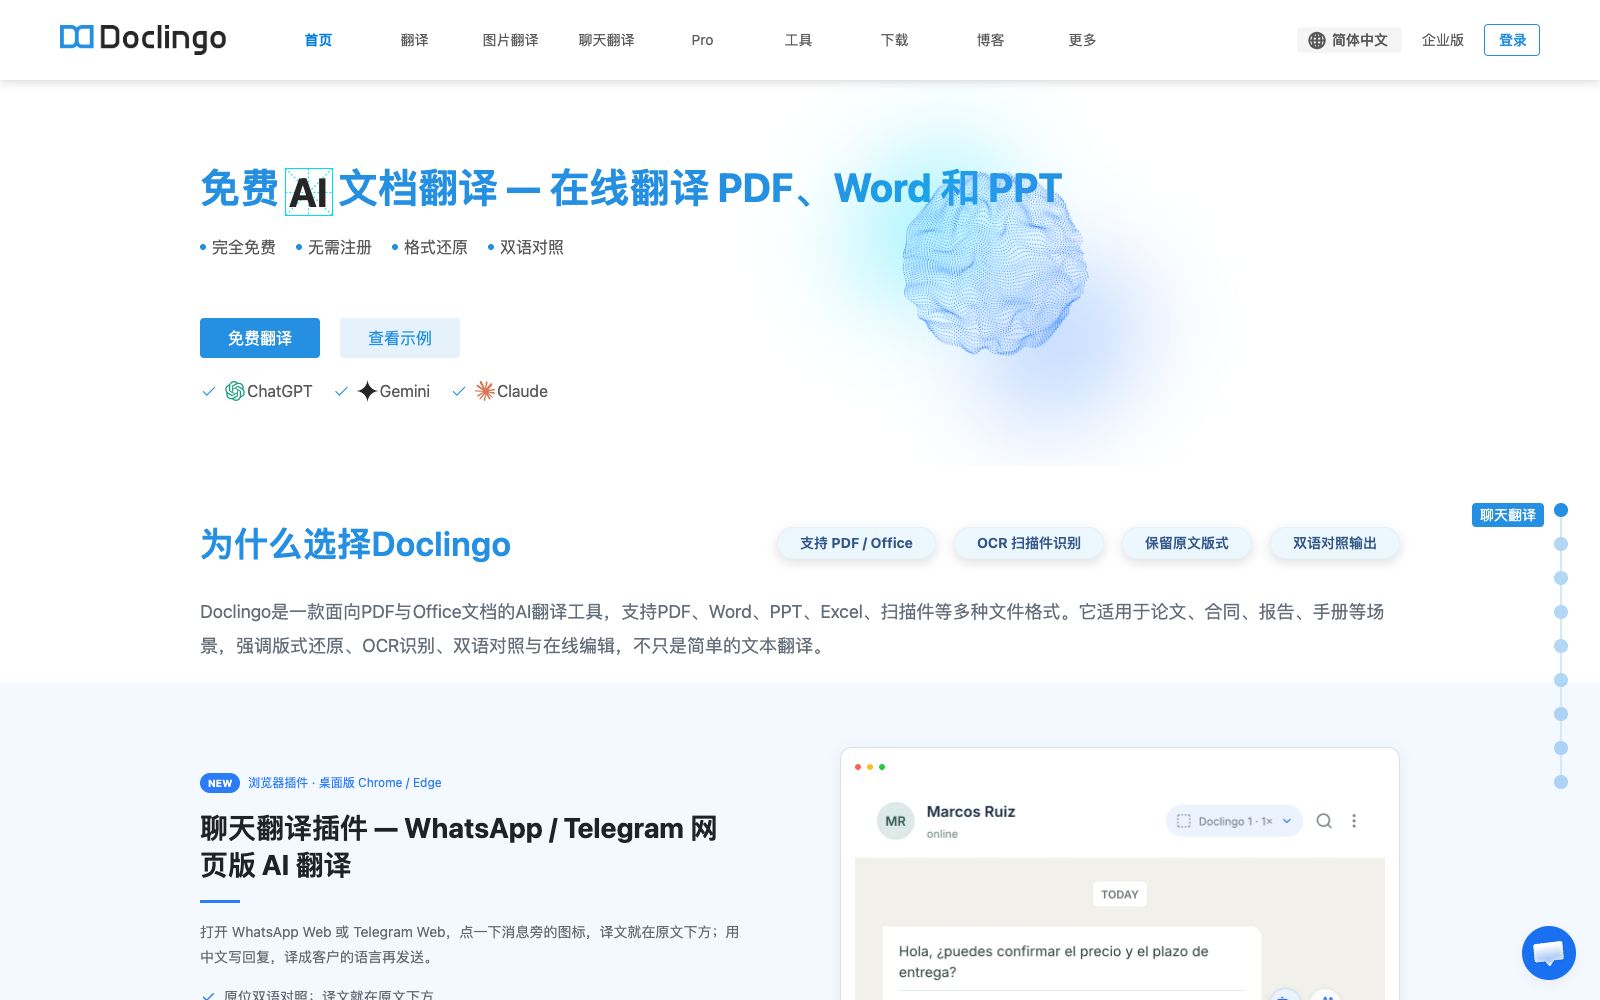The image size is (1600, 1000).
Task: Open the blue support chat bubble
Action: point(1549,953)
